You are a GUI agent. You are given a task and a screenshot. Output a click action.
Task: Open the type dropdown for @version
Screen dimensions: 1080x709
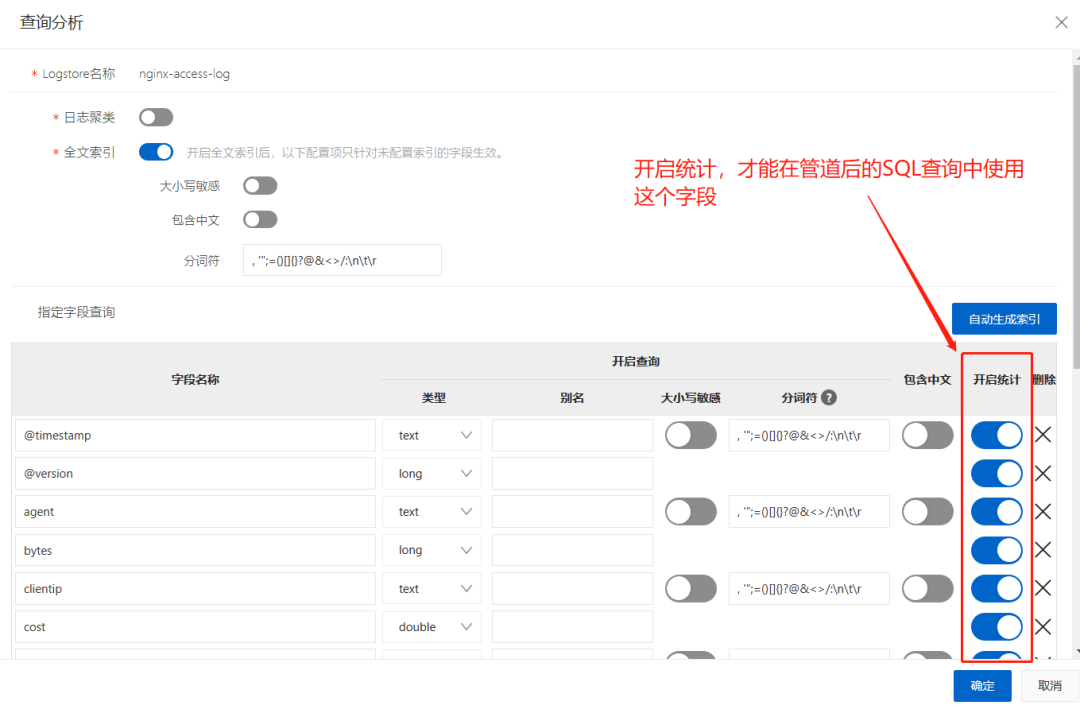432,473
